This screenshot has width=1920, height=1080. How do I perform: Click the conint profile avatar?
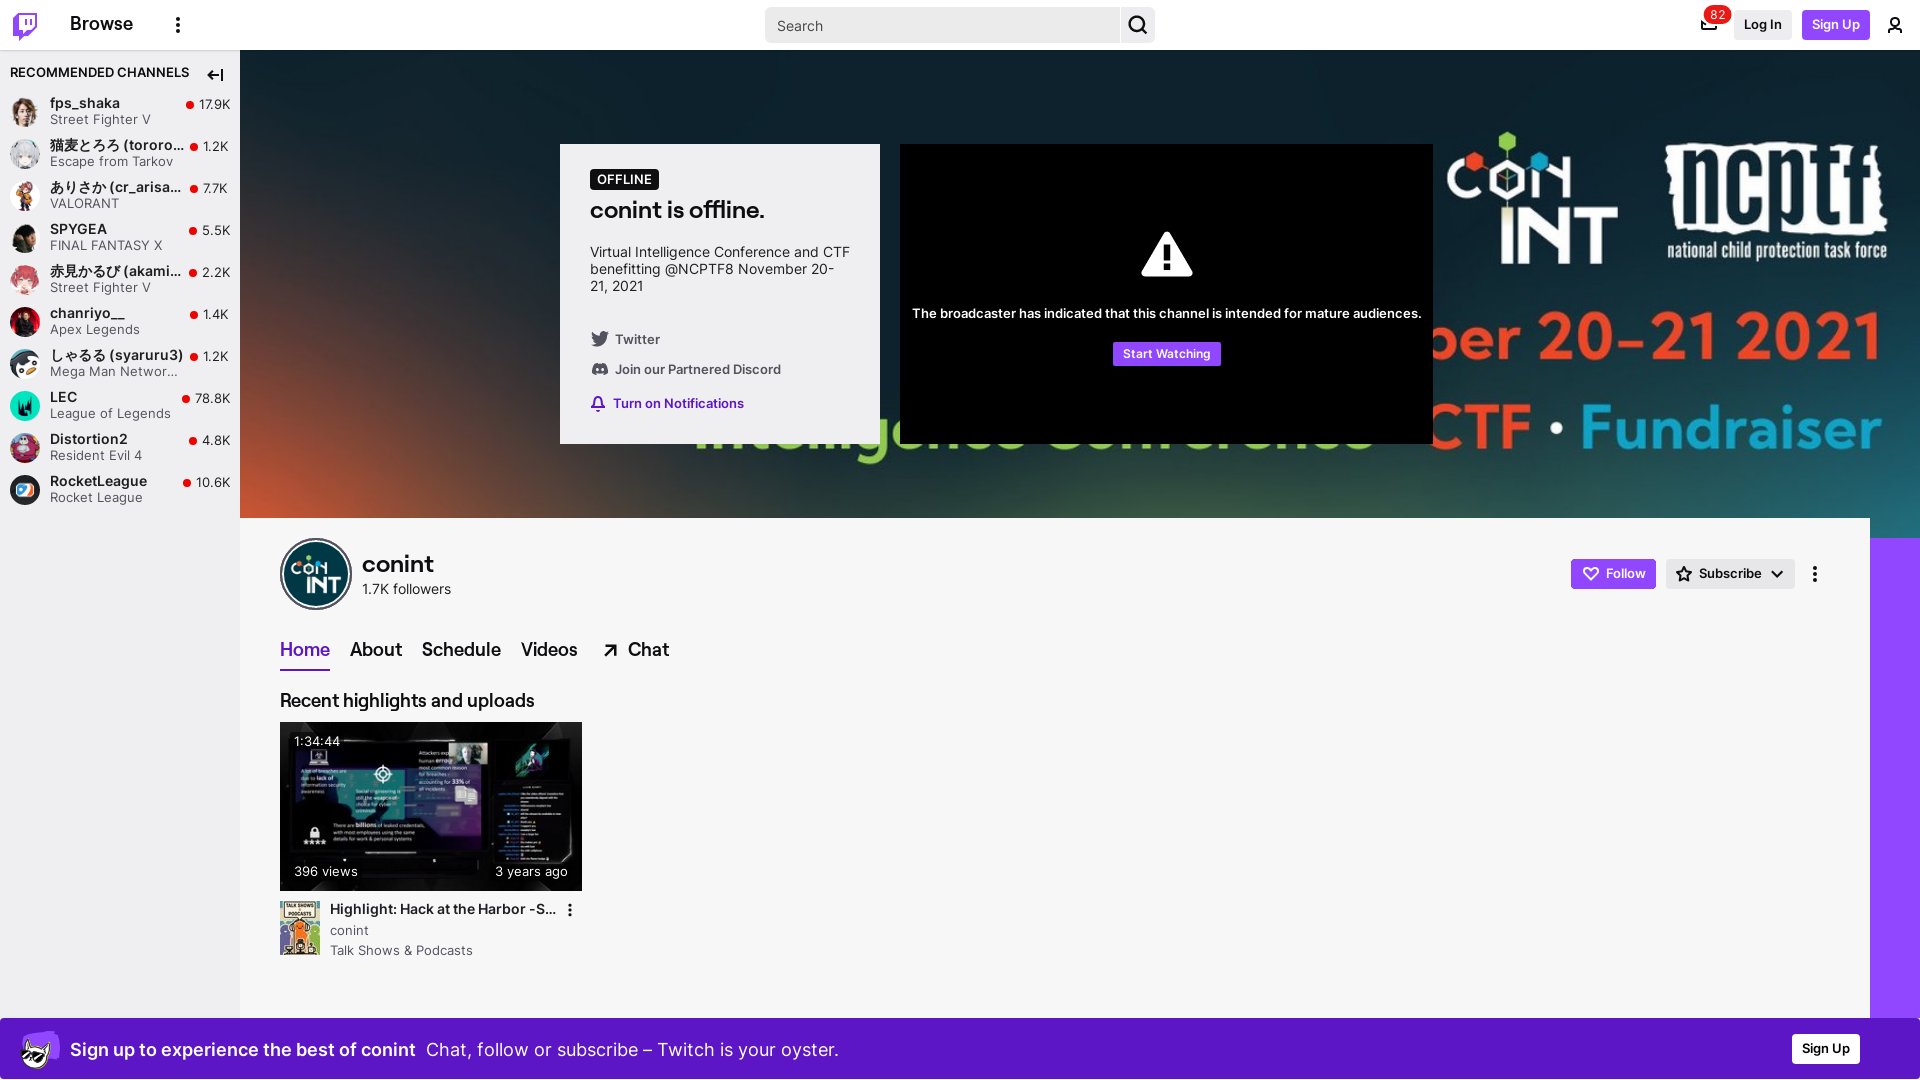[316, 574]
